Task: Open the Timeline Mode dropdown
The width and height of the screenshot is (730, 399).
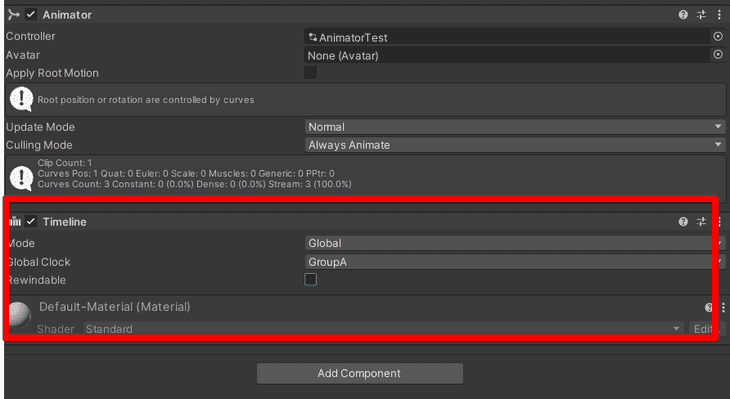Action: pos(515,243)
